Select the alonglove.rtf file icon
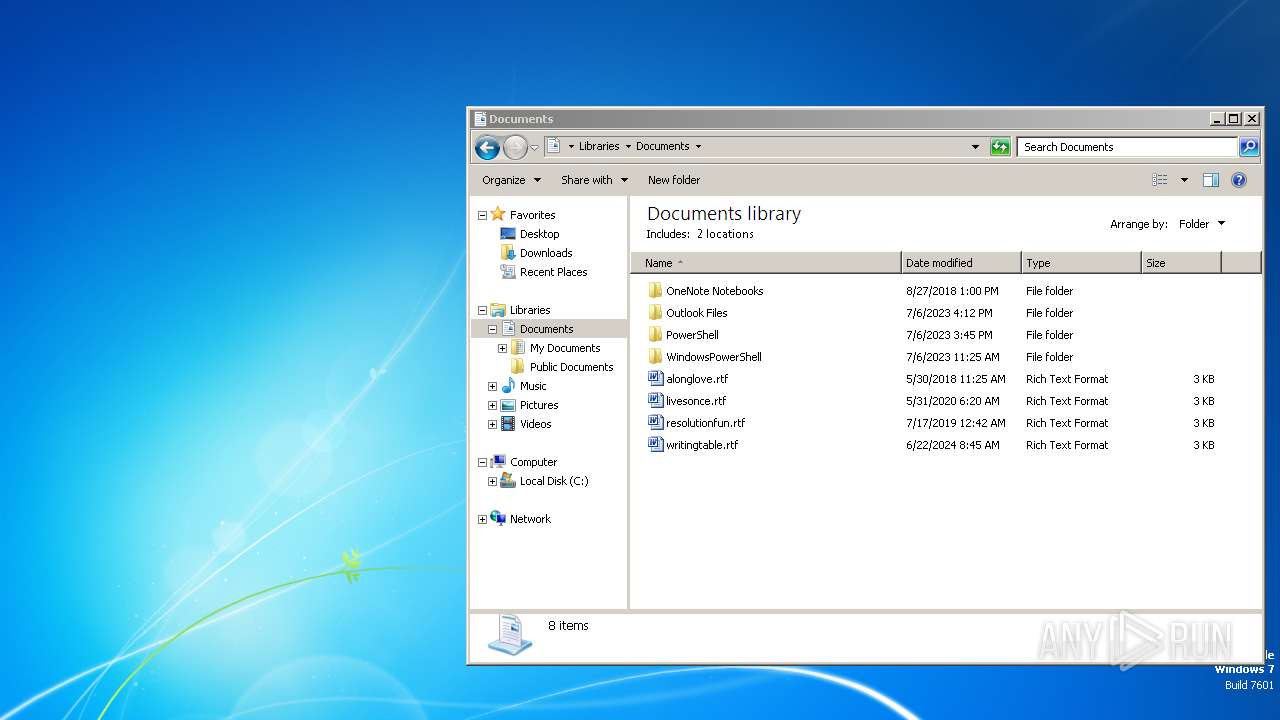Viewport: 1280px width, 720px height. (655, 379)
